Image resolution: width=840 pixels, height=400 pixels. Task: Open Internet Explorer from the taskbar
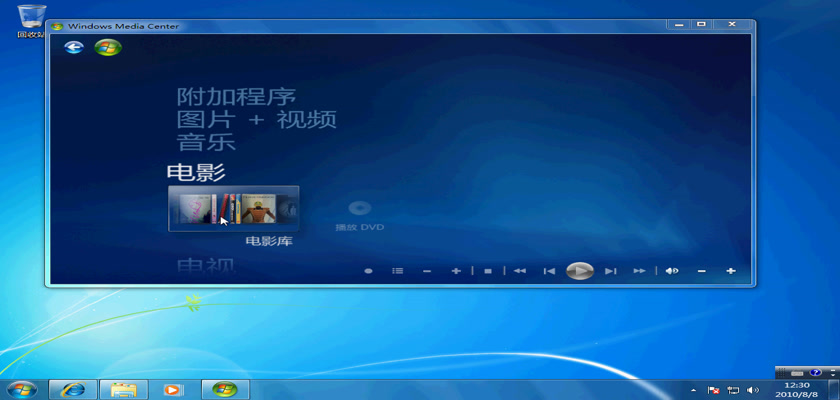coord(73,389)
